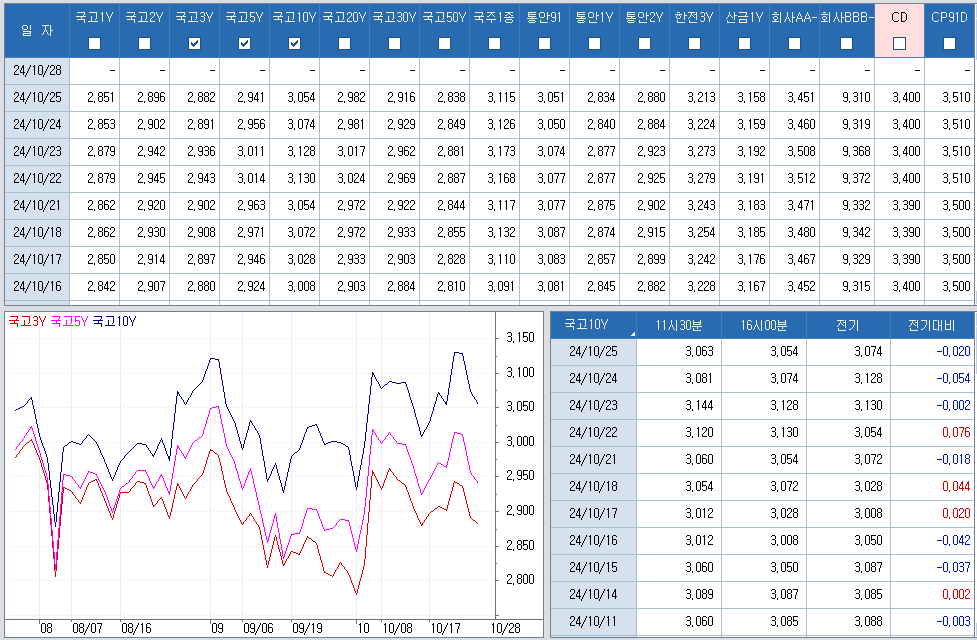
Task: Tick the CD column checkbox
Action: coord(899,43)
